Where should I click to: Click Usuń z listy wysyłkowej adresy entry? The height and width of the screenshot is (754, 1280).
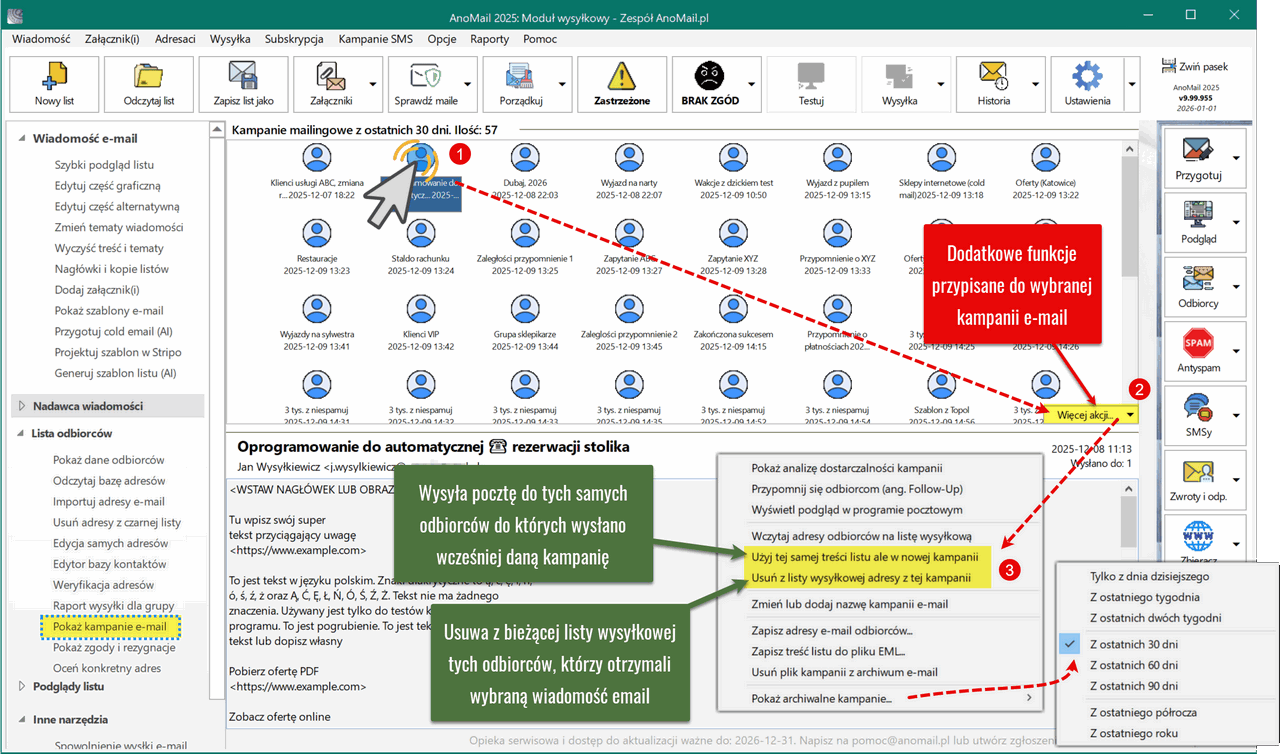click(861, 577)
